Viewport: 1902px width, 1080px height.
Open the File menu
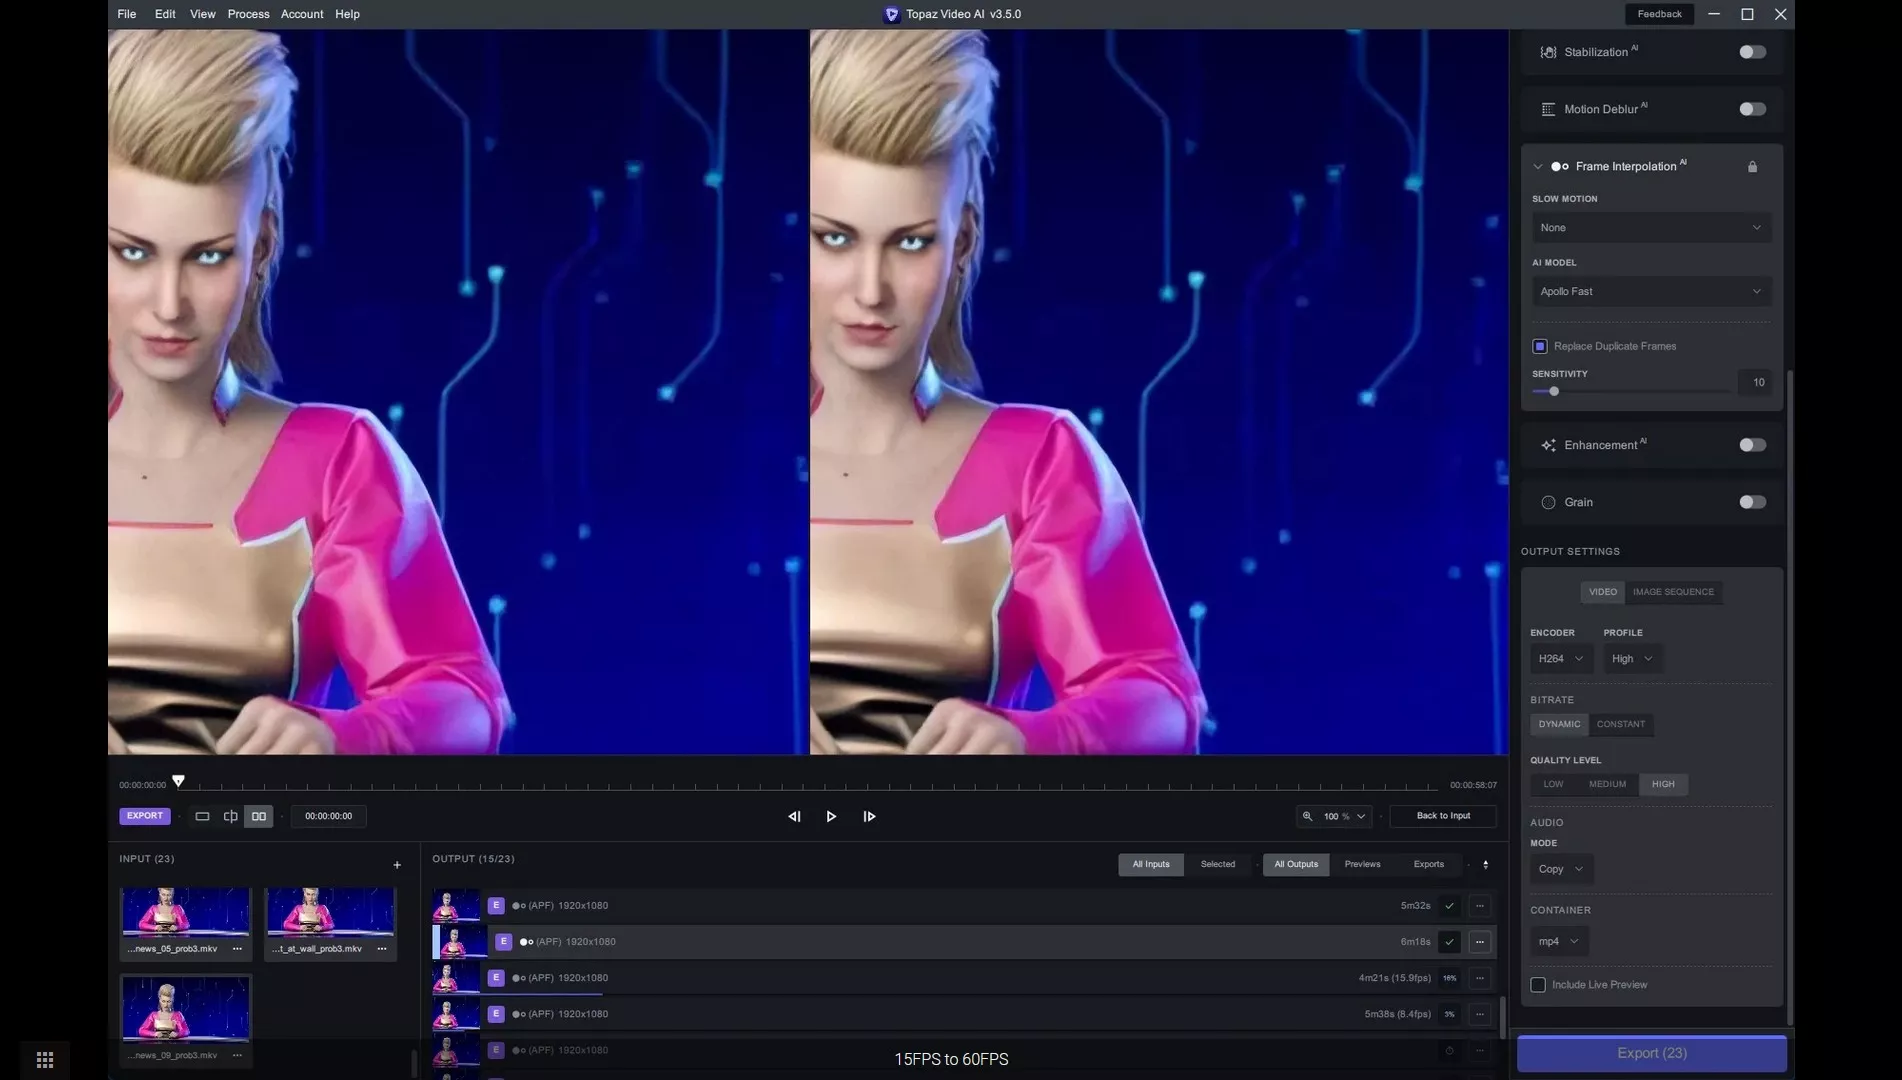[127, 14]
